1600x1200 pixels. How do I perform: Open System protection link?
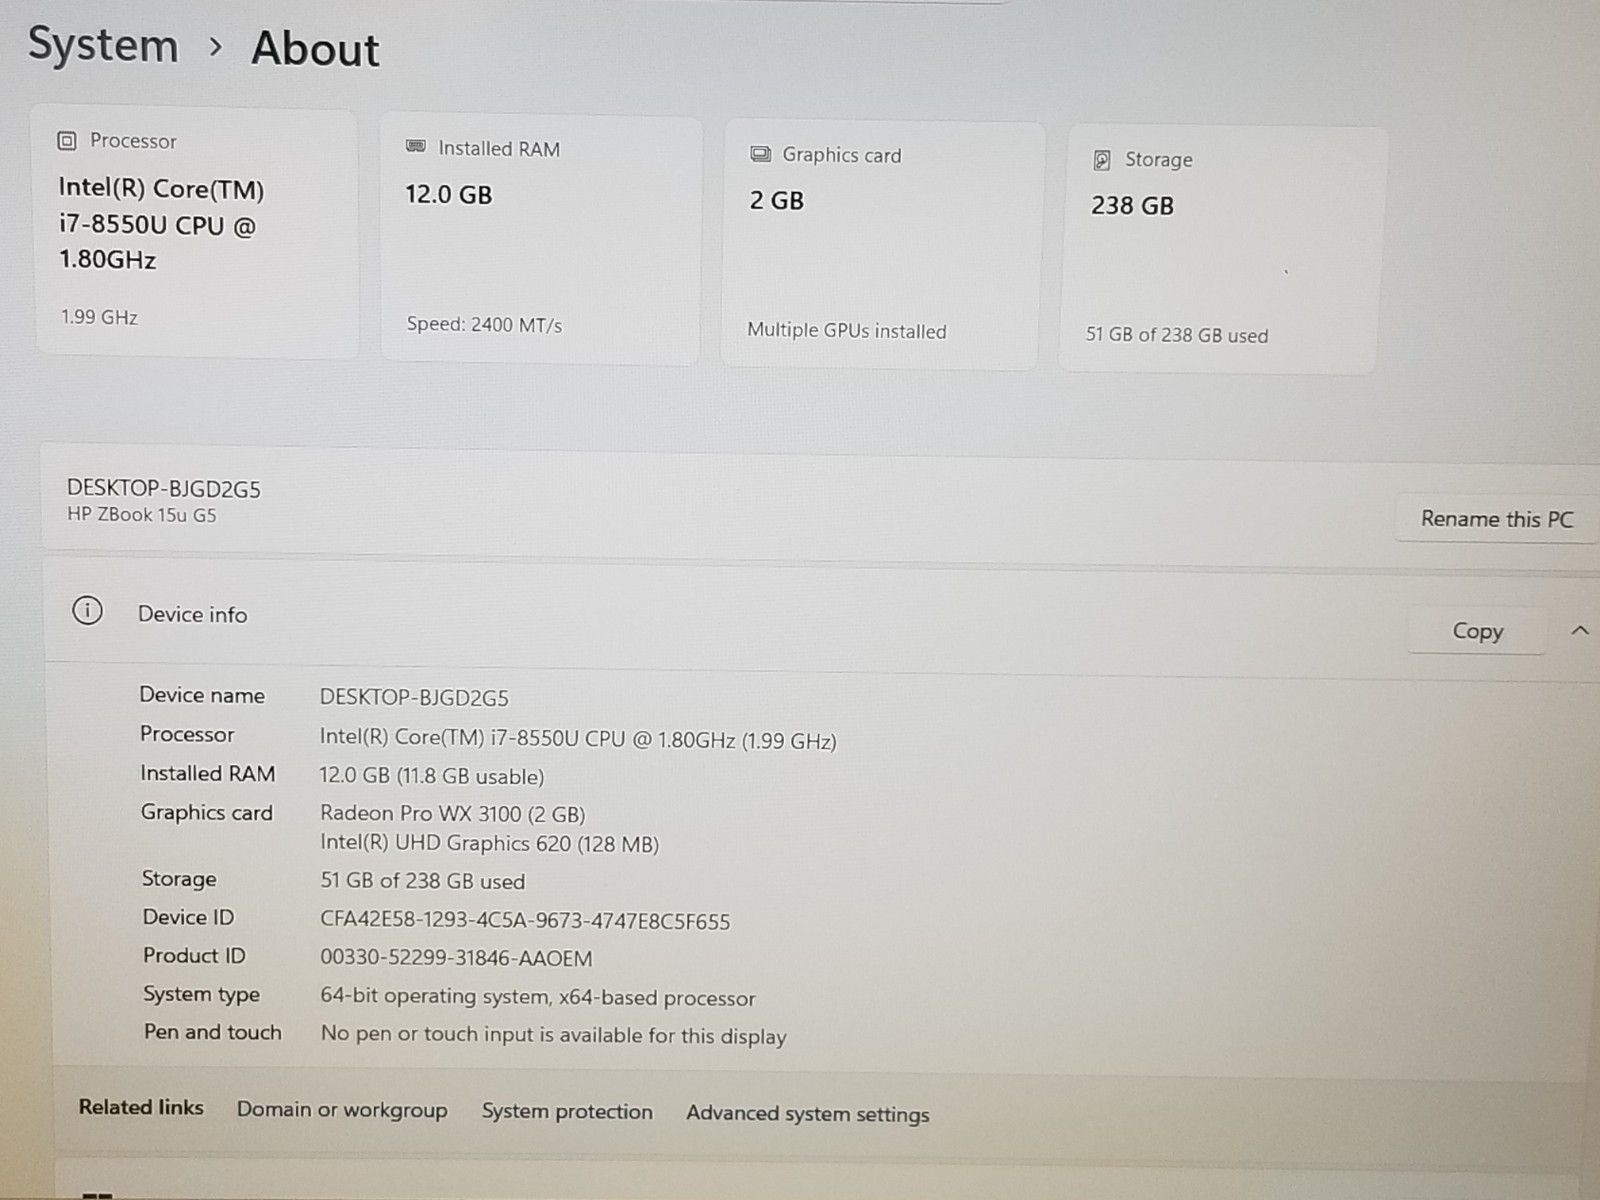[x=567, y=1111]
